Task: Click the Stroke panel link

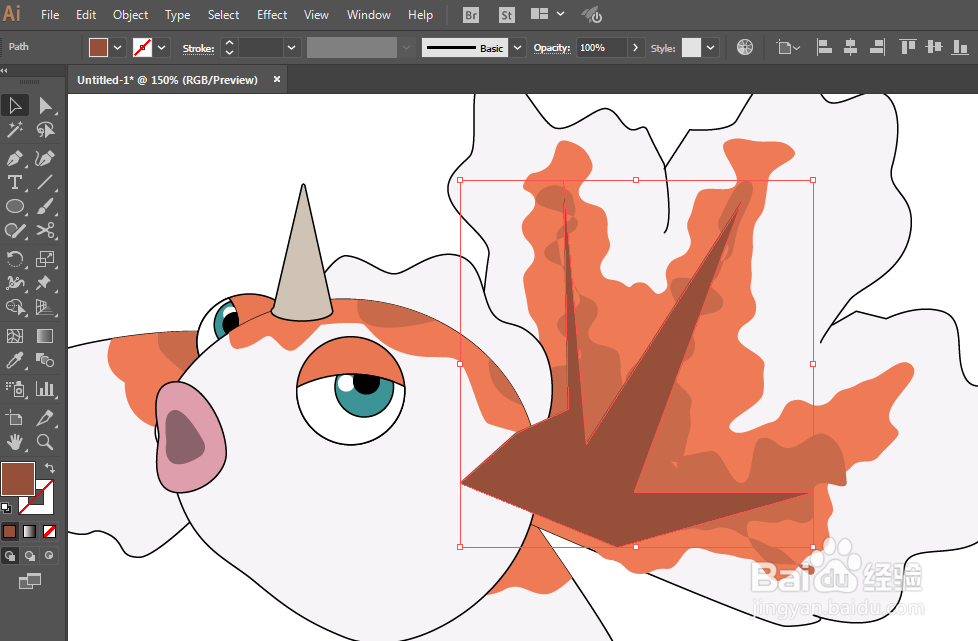Action: (x=198, y=49)
